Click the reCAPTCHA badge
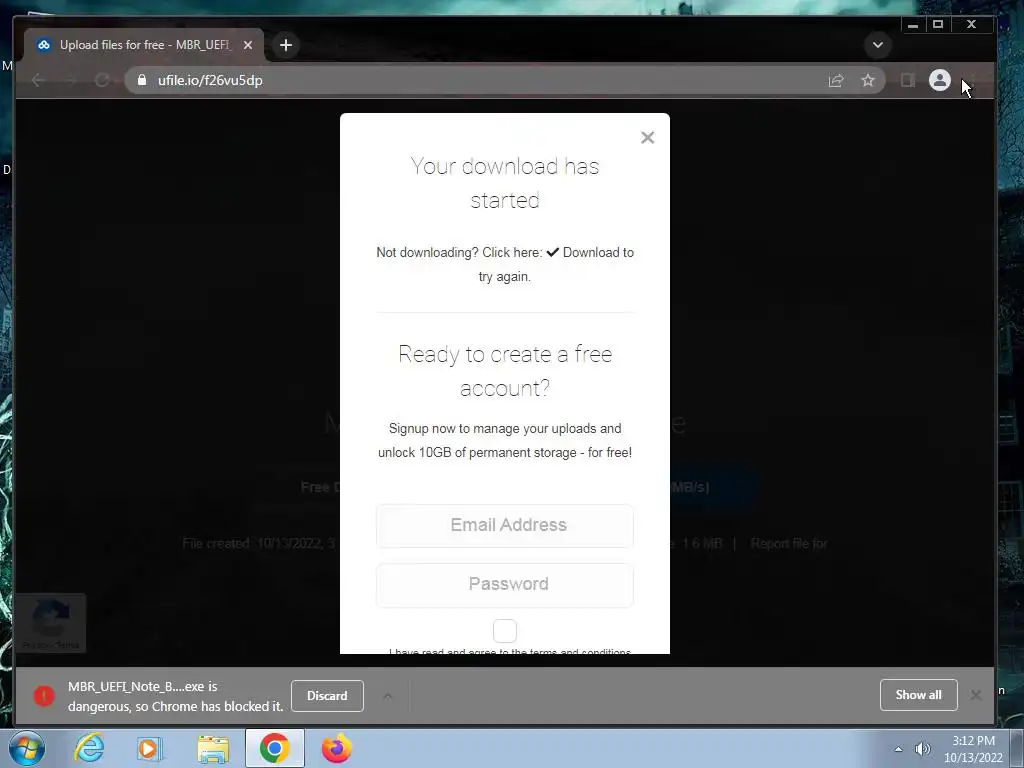The height and width of the screenshot is (768, 1024). coord(50,623)
